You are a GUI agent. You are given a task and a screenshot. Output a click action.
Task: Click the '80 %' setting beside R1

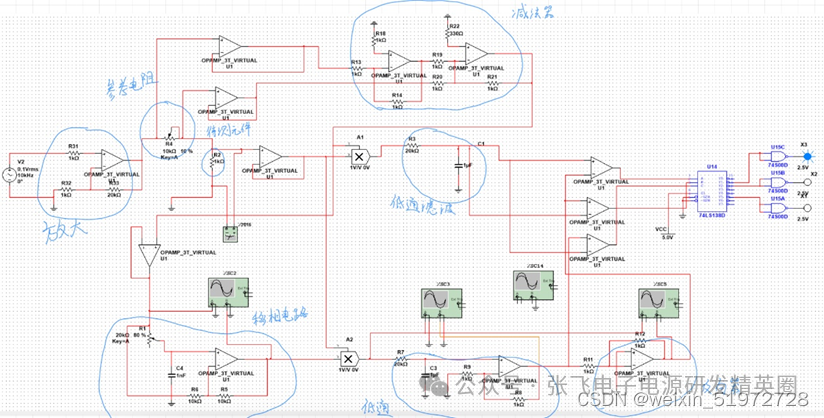(x=140, y=334)
